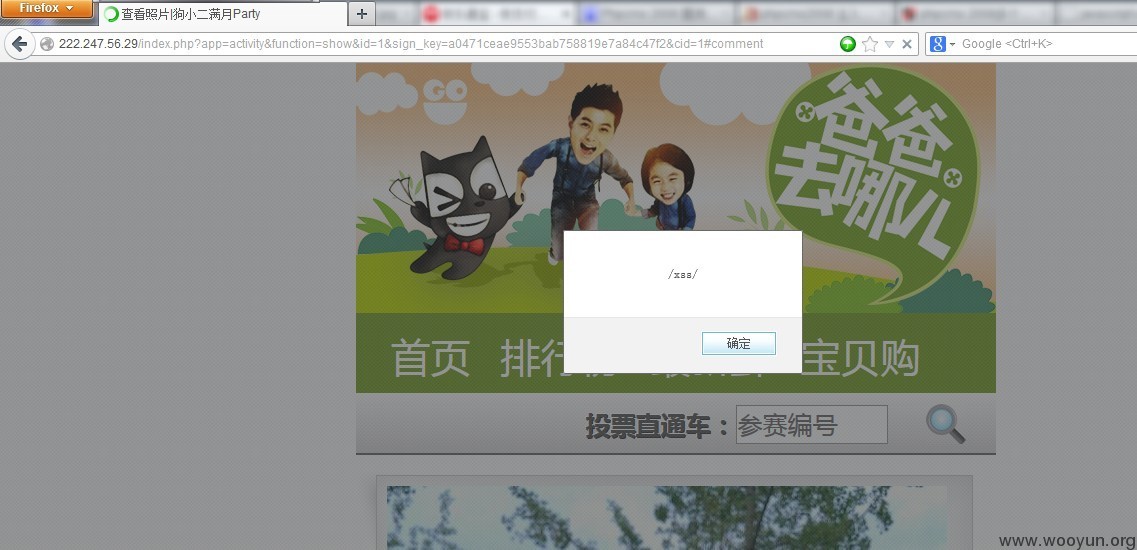Click the green circular addon icon
Viewport: 1137px width, 550px height.
point(848,44)
